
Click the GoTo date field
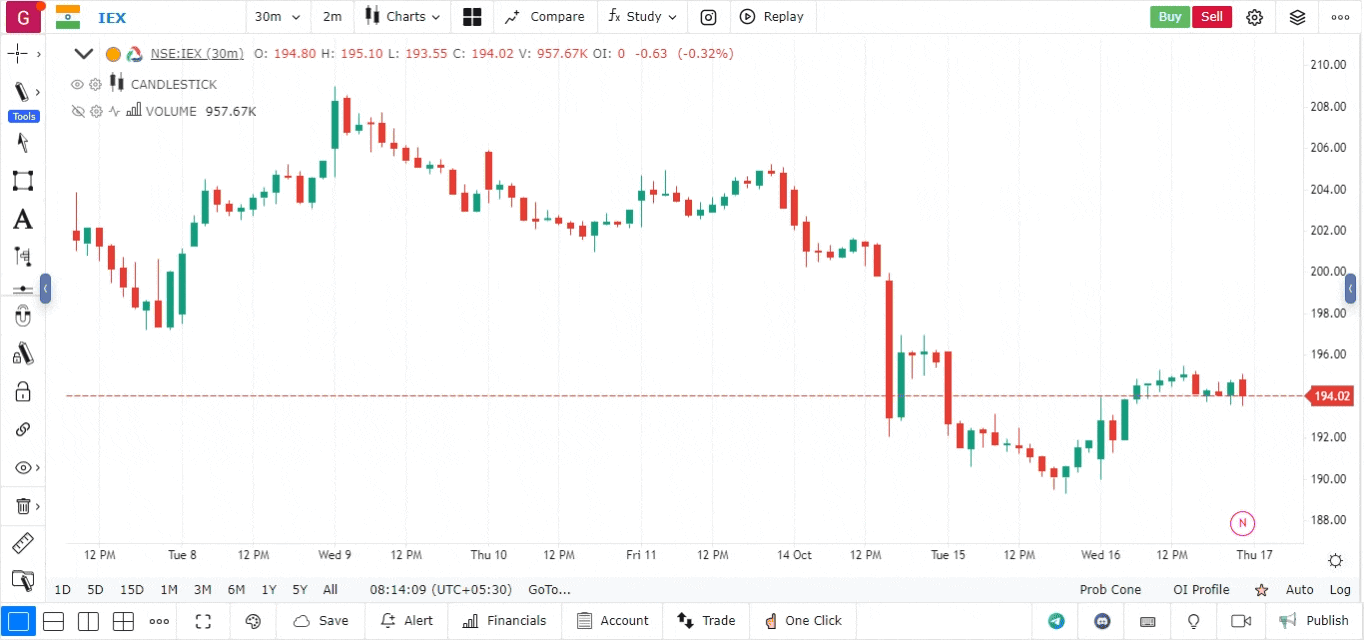549,590
